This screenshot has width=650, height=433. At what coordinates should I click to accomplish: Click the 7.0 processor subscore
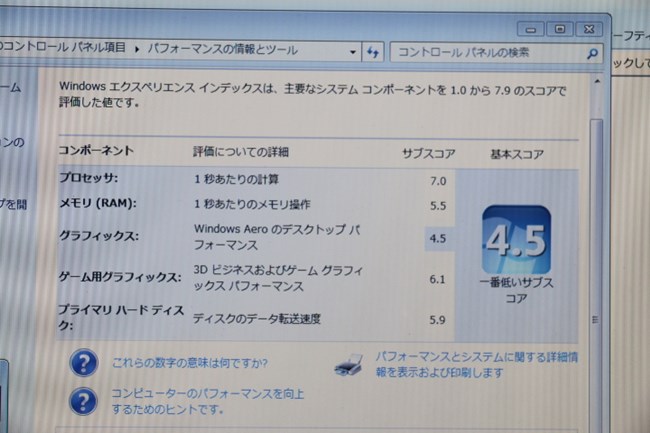tap(438, 181)
